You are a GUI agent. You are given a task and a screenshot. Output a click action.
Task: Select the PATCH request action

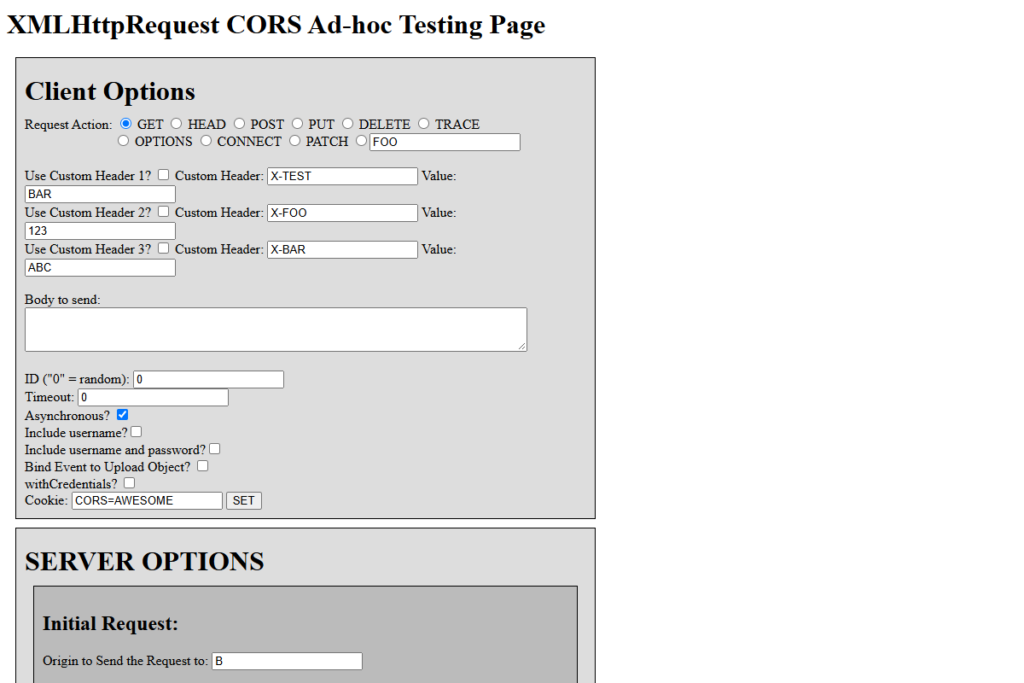click(295, 140)
